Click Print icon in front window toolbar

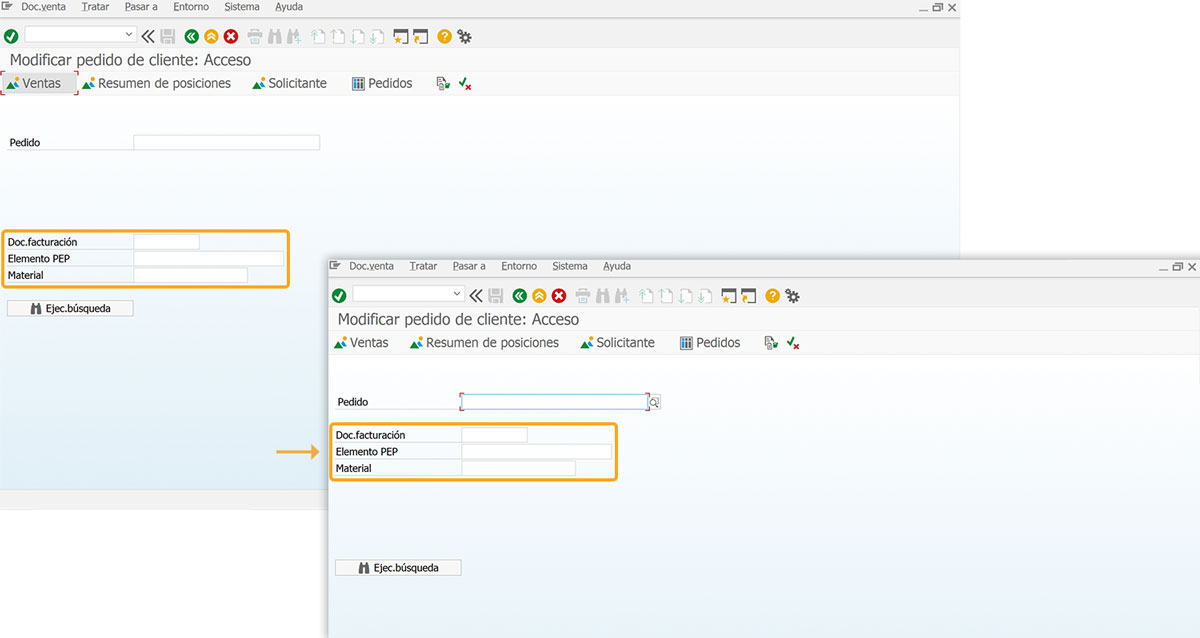[x=583, y=296]
